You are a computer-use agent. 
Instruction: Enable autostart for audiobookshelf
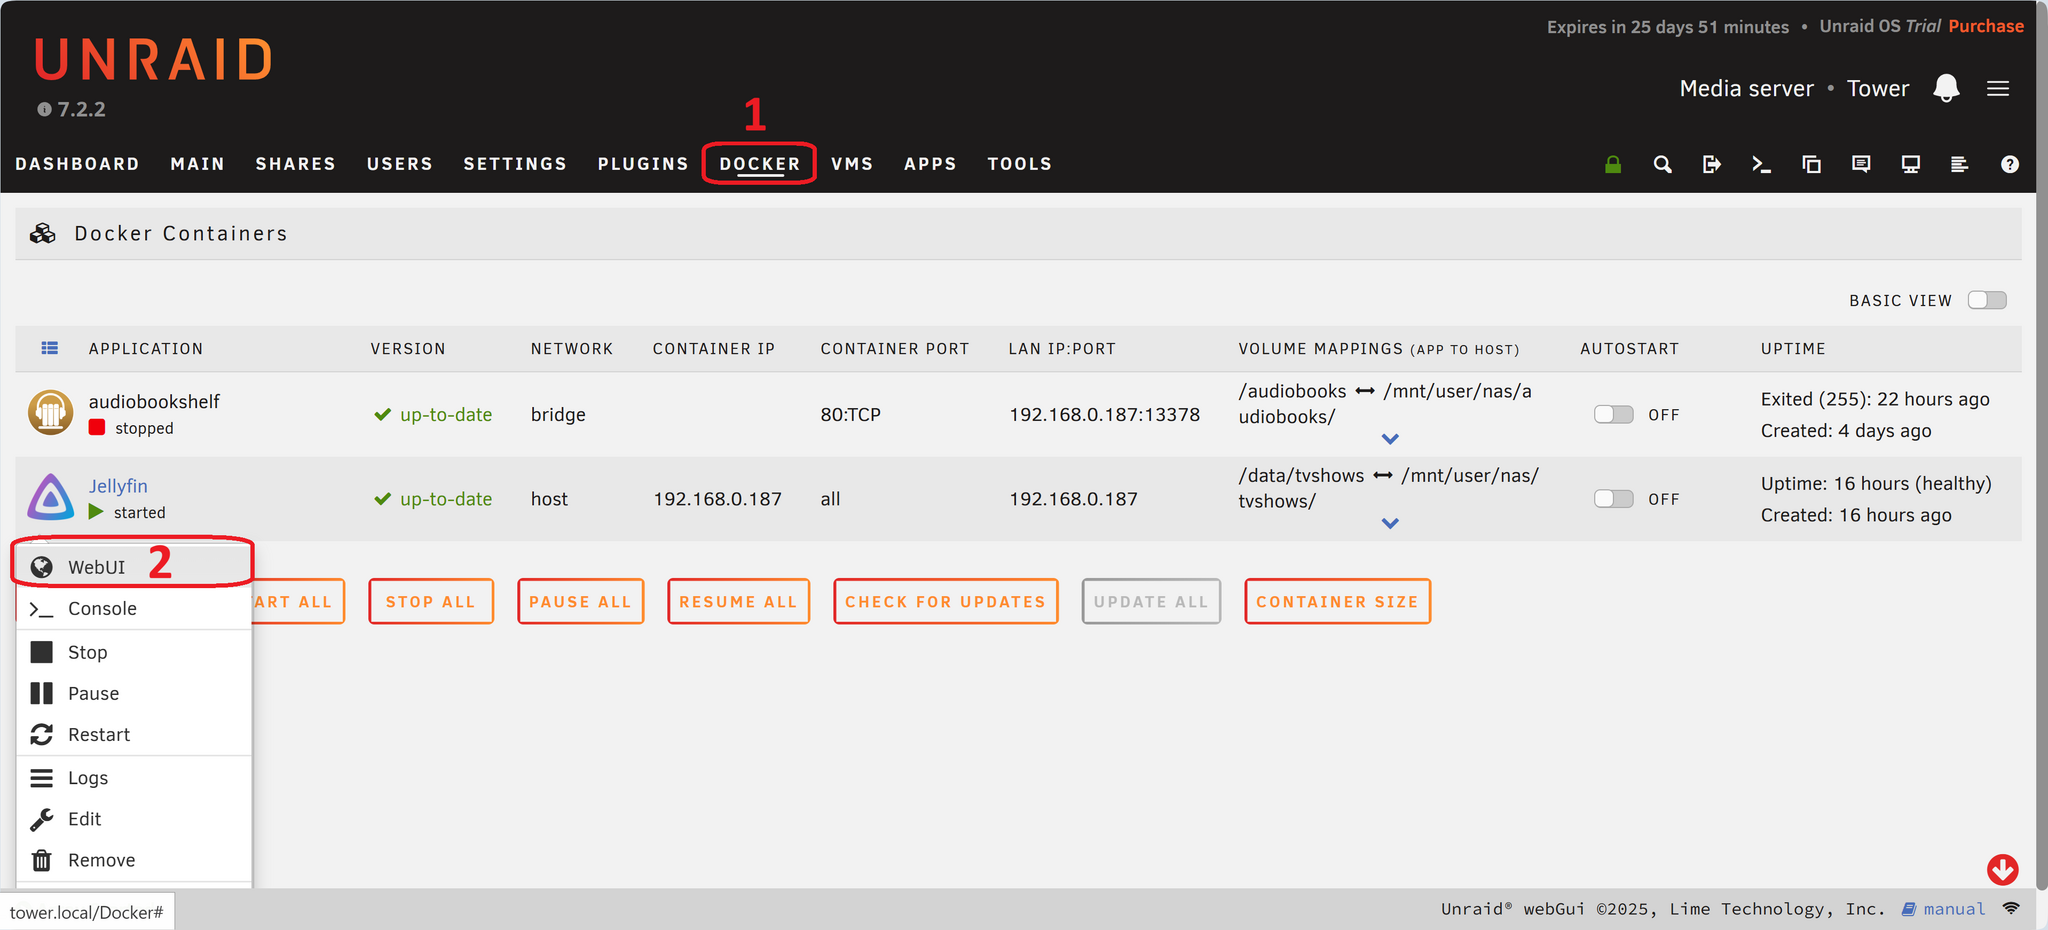[1613, 414]
